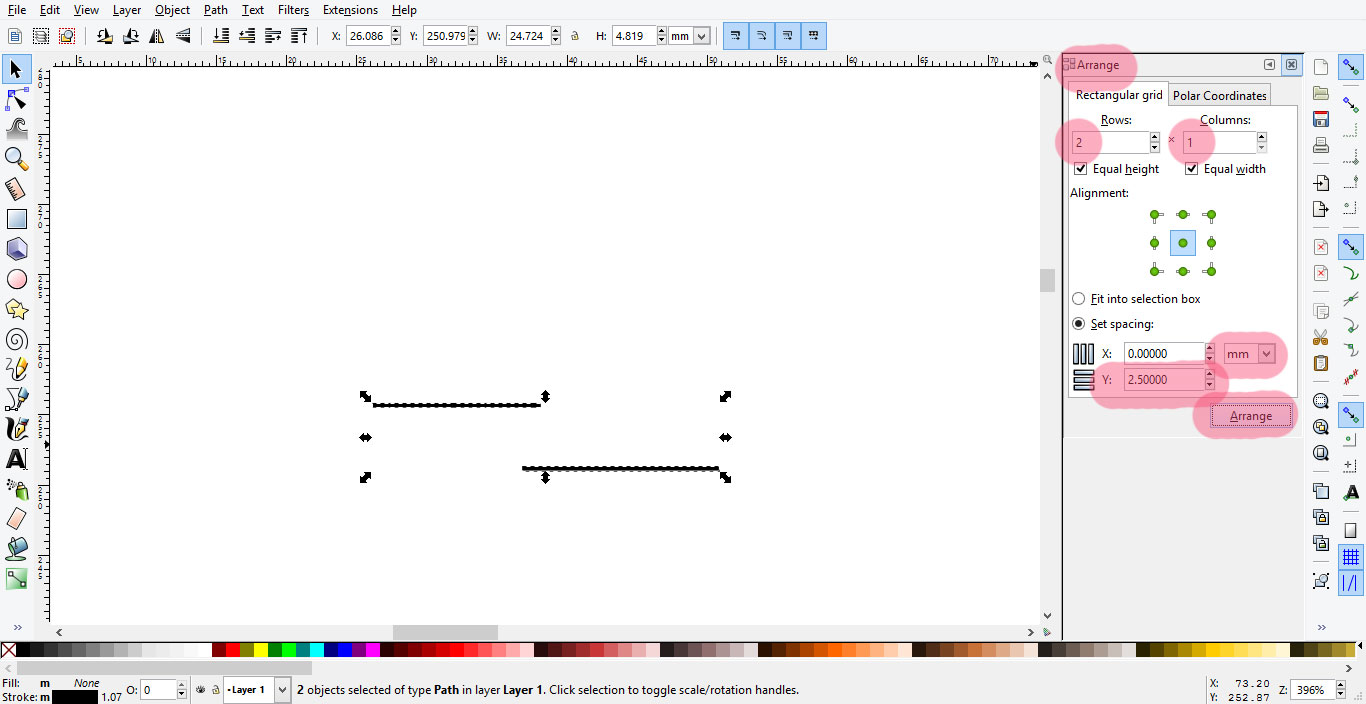Select the Bezier pen tool

click(x=16, y=399)
